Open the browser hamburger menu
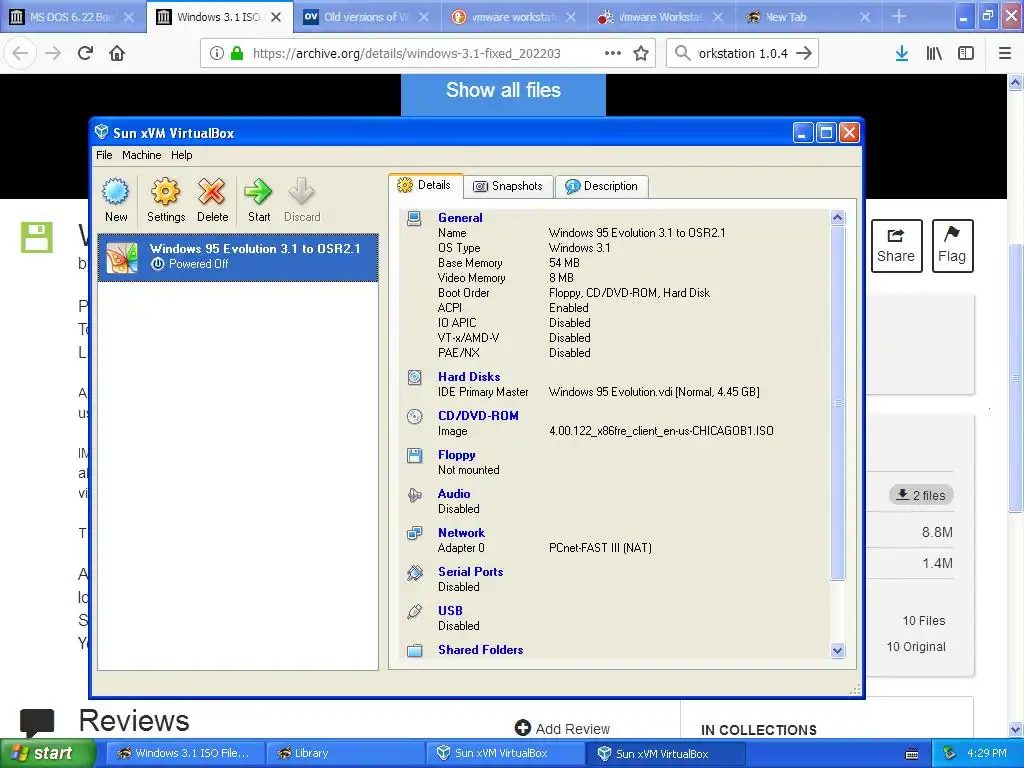Image resolution: width=1024 pixels, height=768 pixels. (x=1005, y=53)
